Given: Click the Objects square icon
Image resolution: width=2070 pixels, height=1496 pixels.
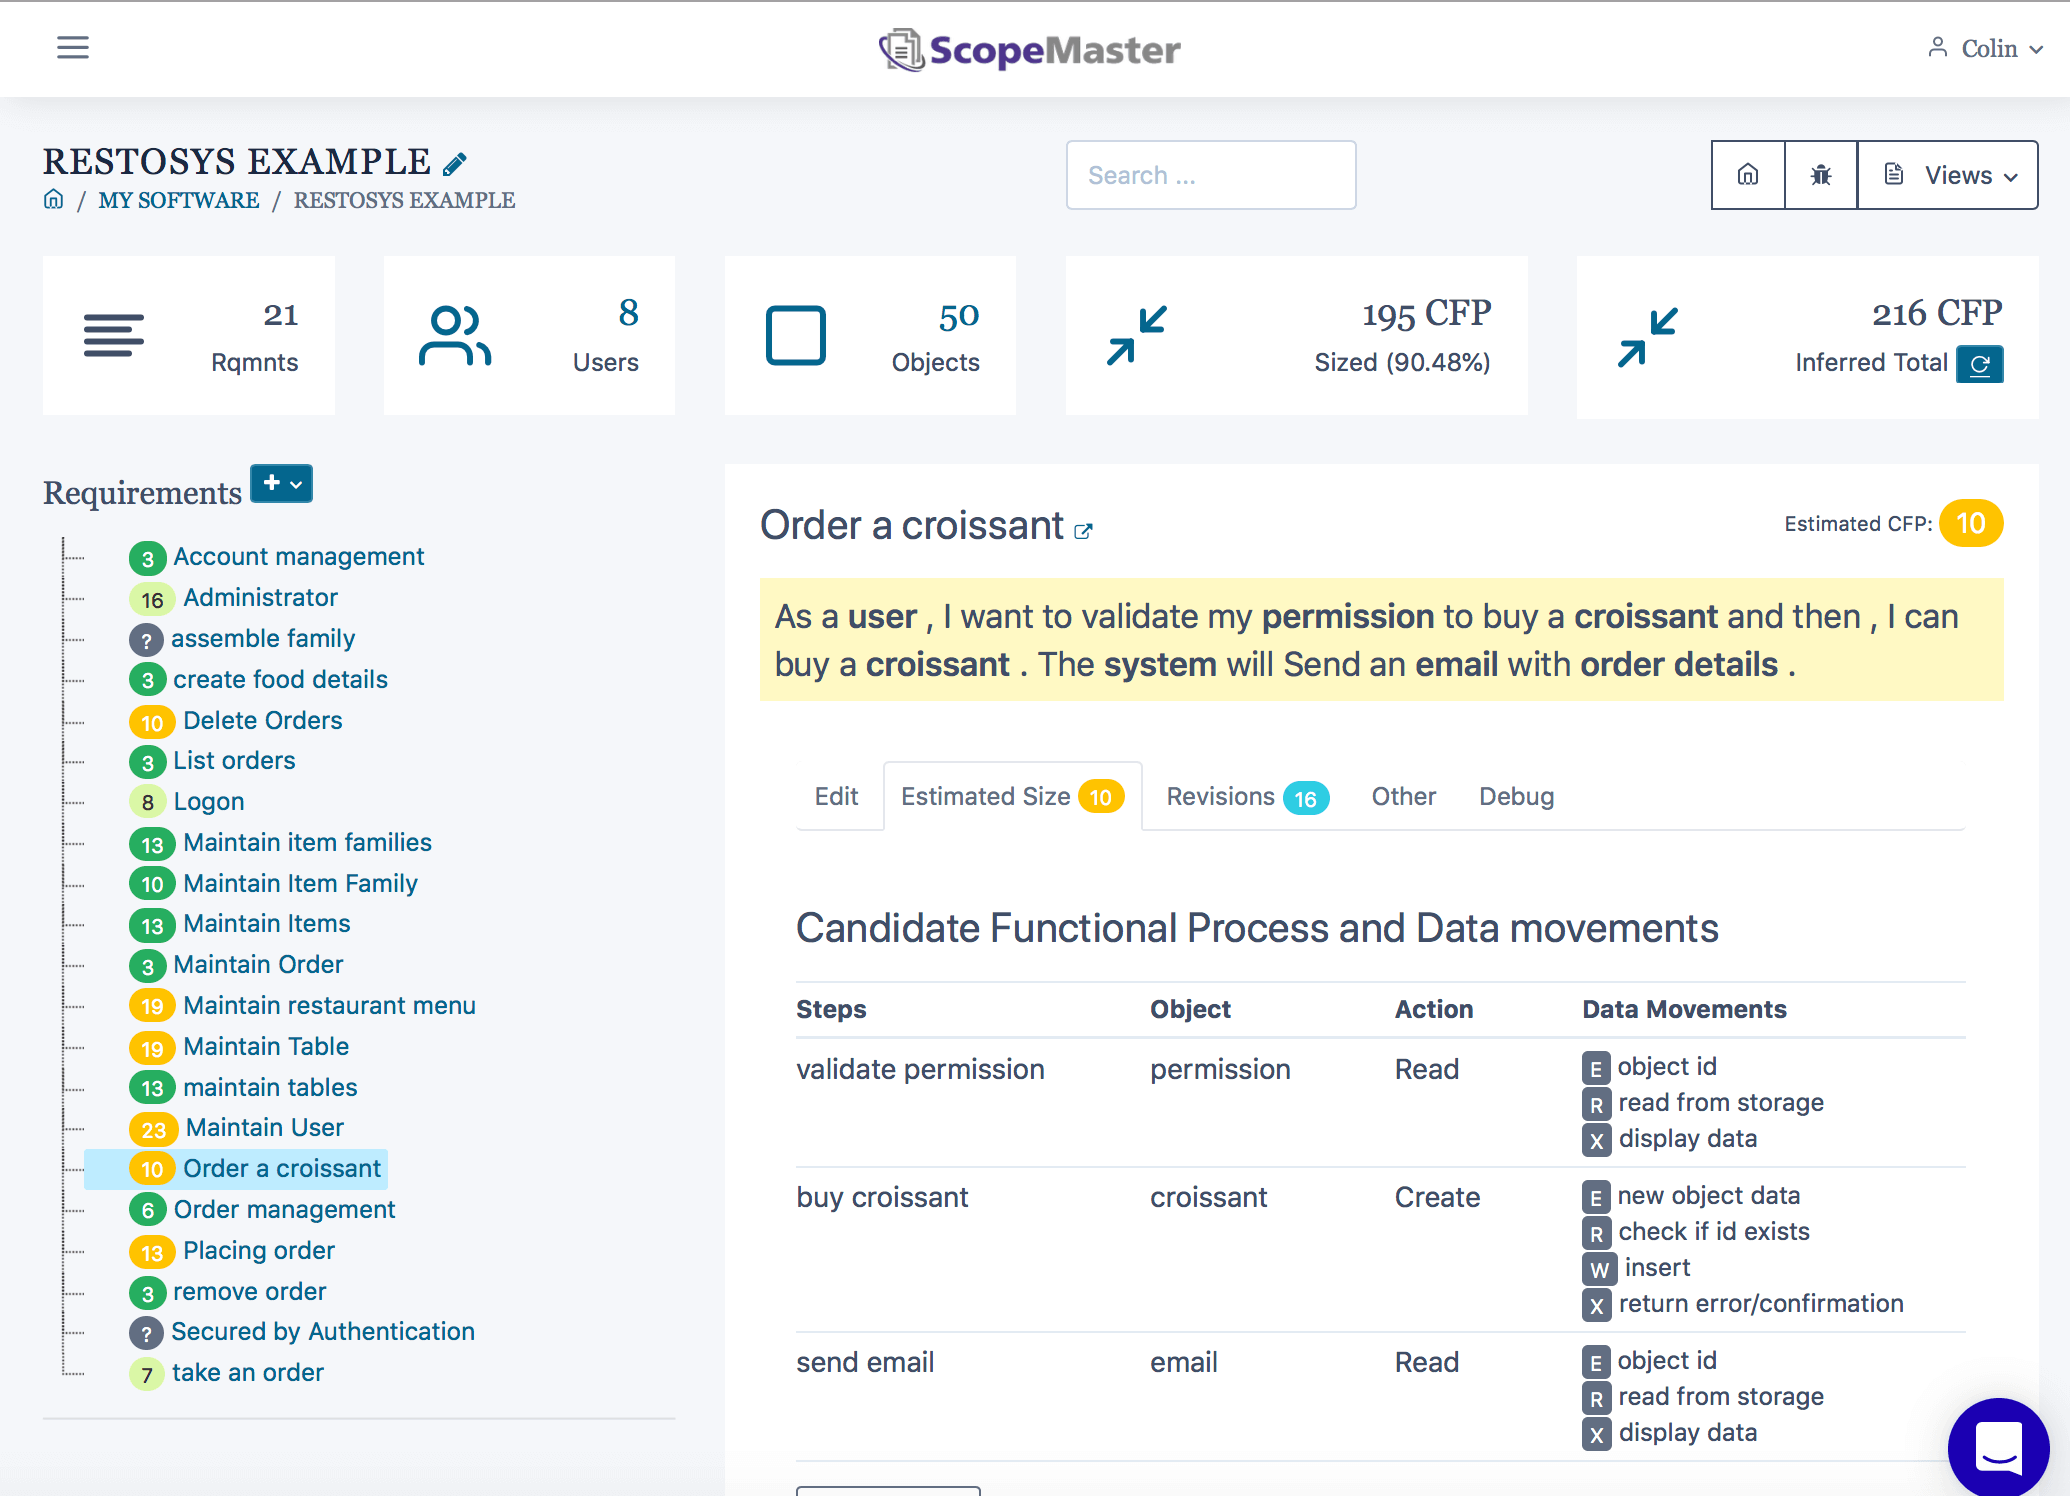Looking at the screenshot, I should 796,335.
